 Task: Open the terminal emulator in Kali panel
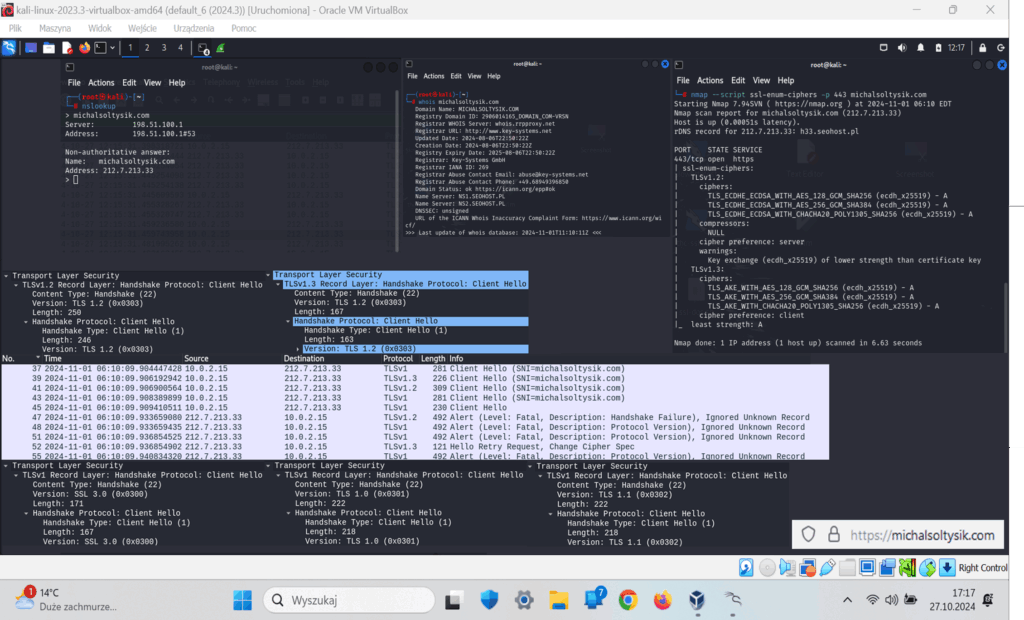[101, 48]
